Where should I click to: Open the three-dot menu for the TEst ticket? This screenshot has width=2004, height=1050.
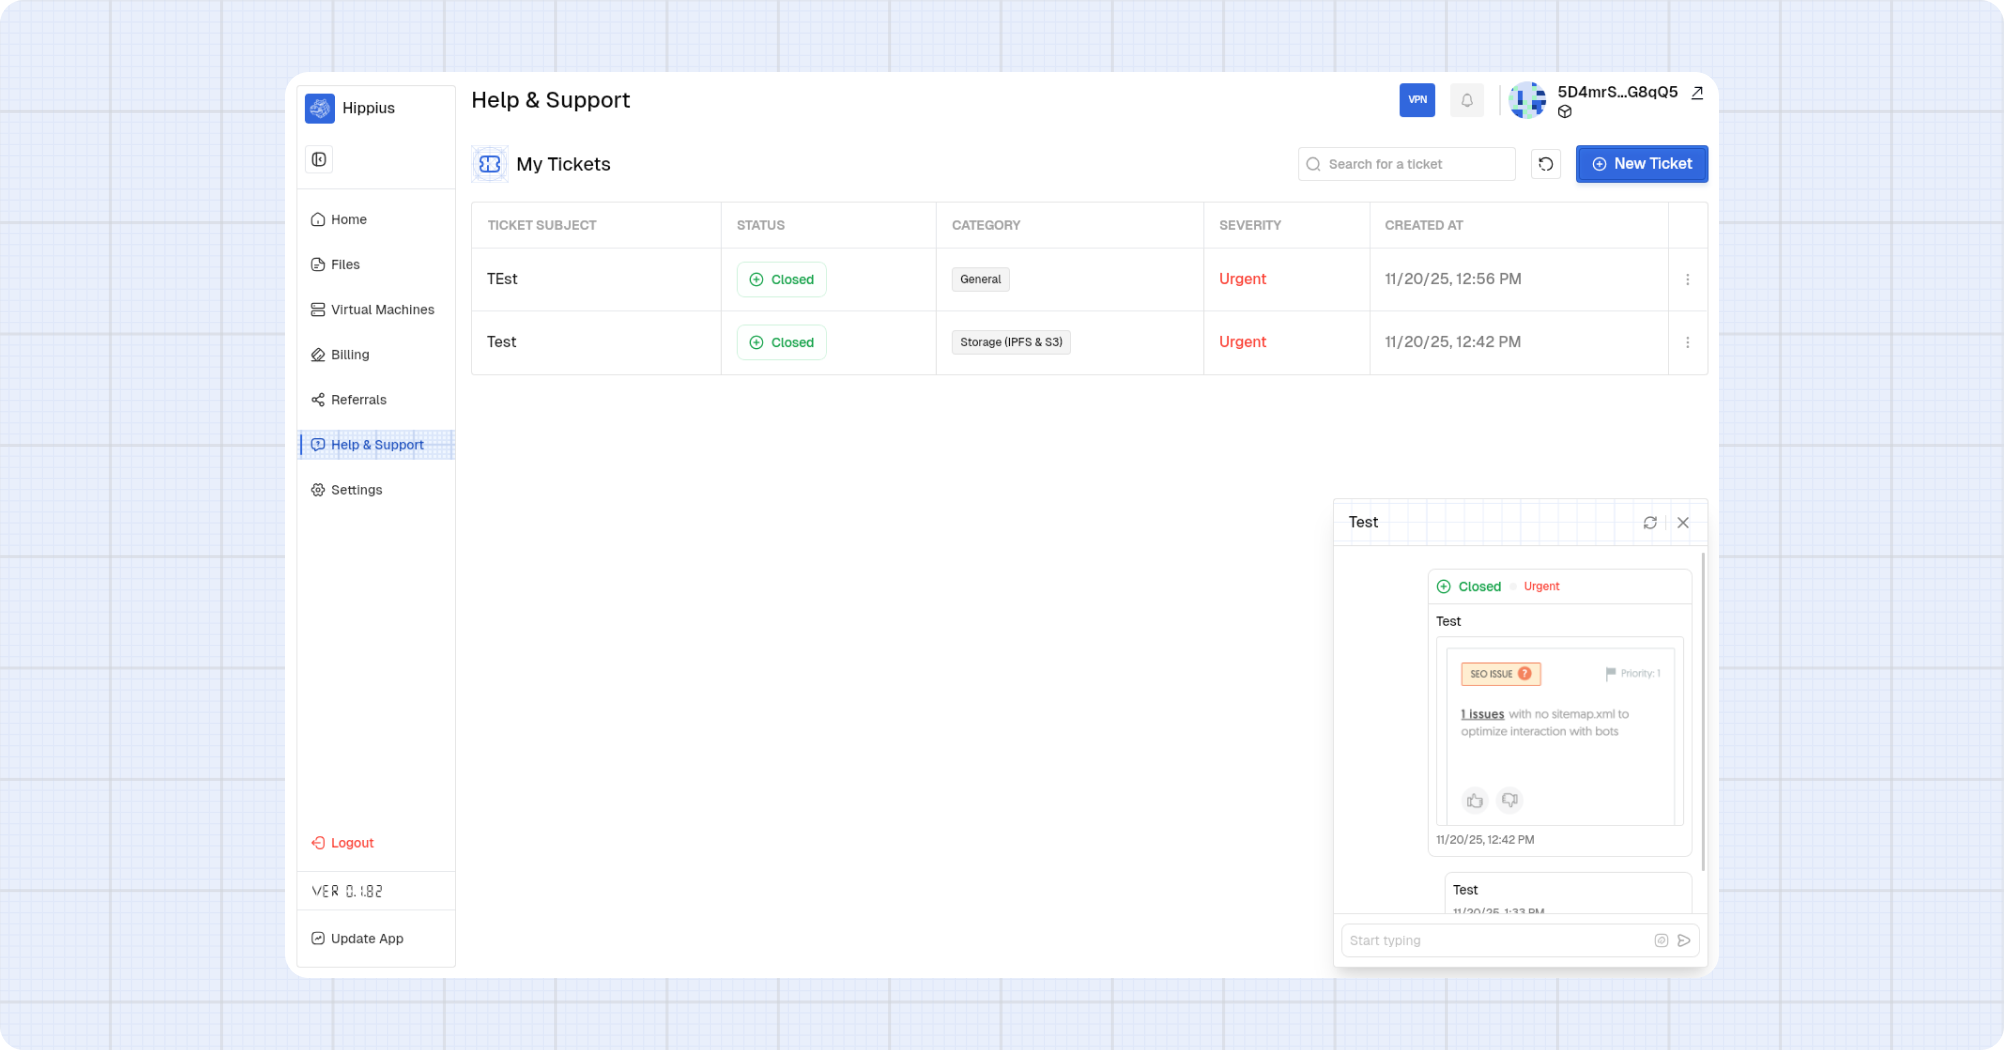coord(1687,279)
